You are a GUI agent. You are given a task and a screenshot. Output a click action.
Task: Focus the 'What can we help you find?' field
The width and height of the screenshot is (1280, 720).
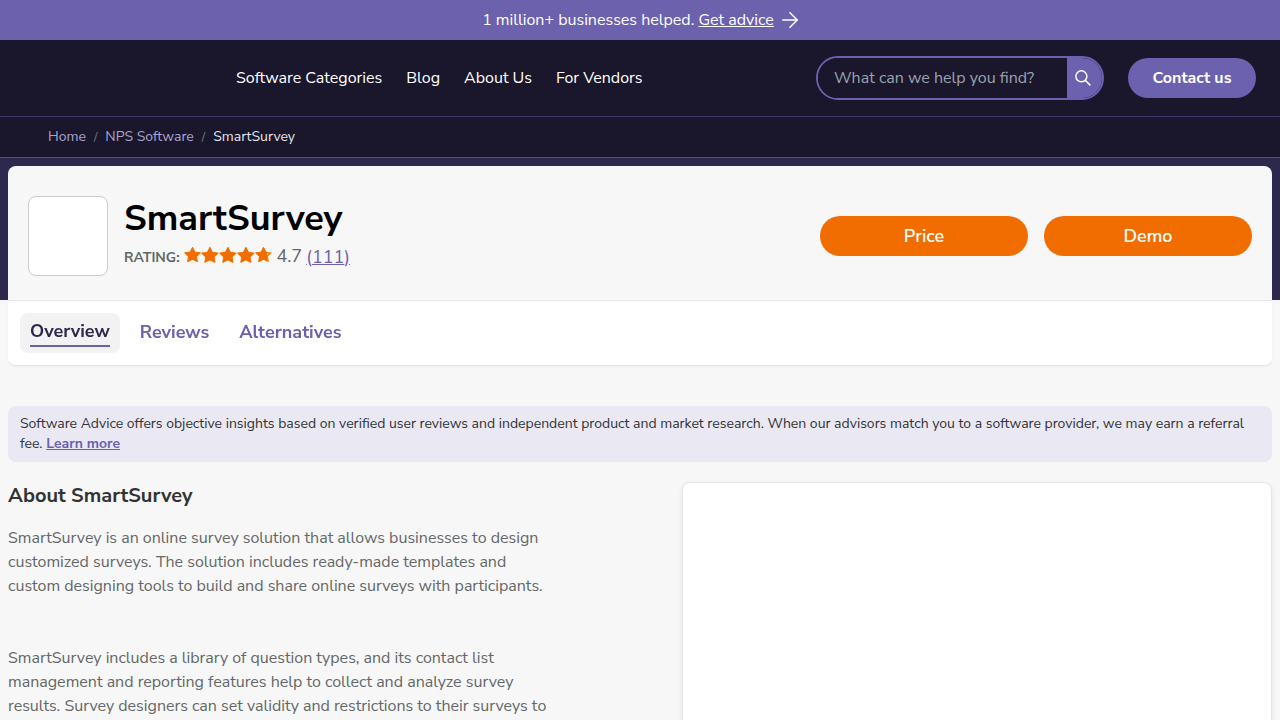pos(942,78)
